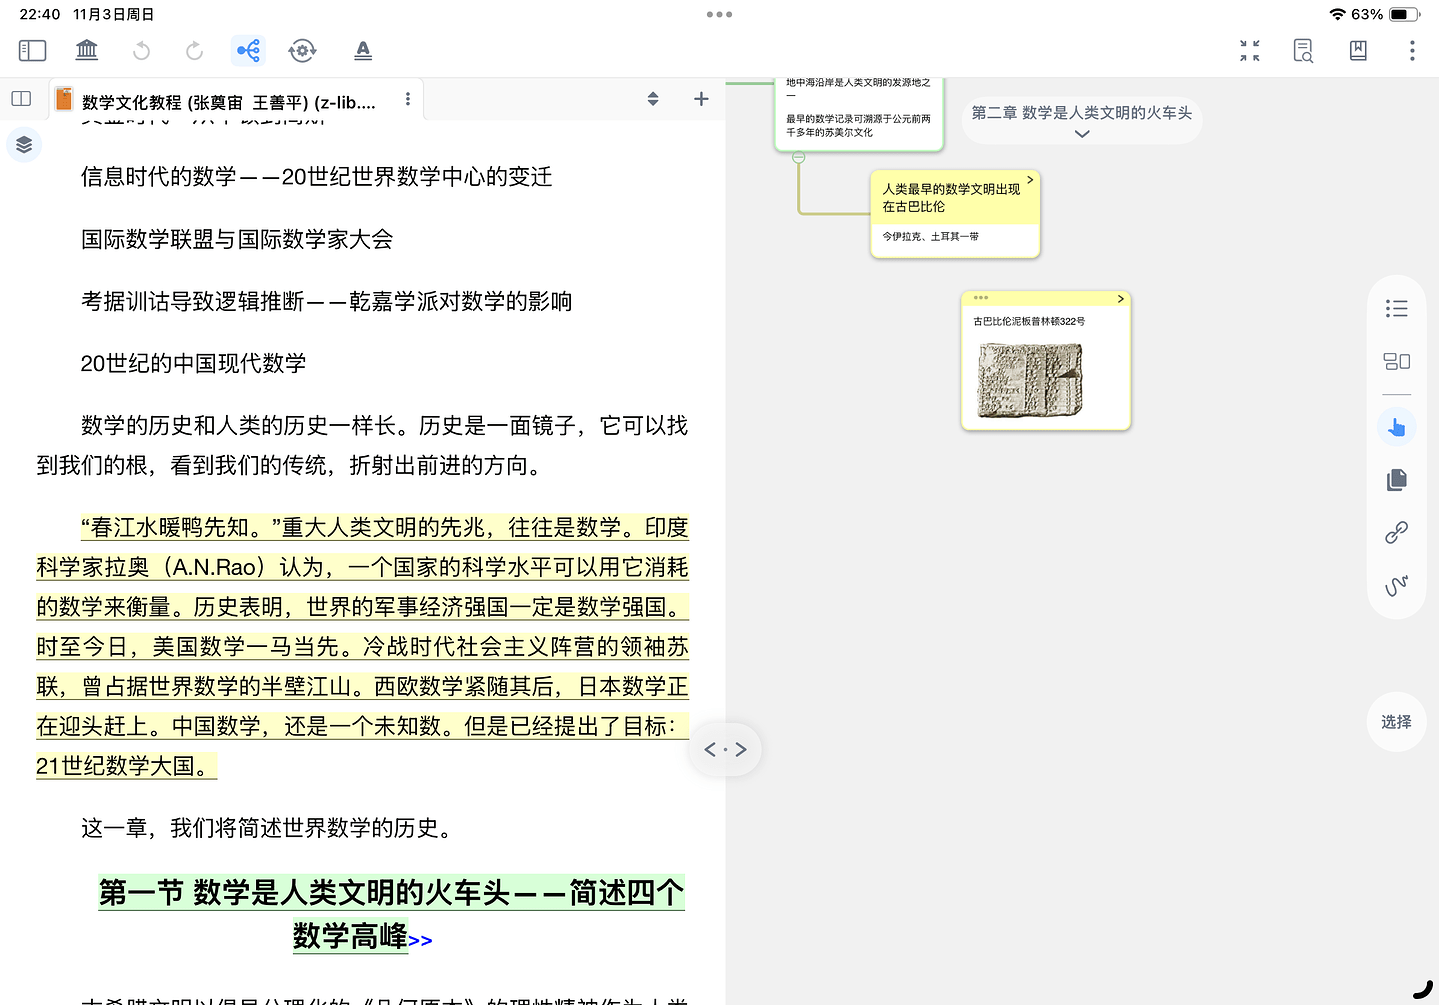
Task: Toggle the mind map mode icon
Action: click(248, 50)
